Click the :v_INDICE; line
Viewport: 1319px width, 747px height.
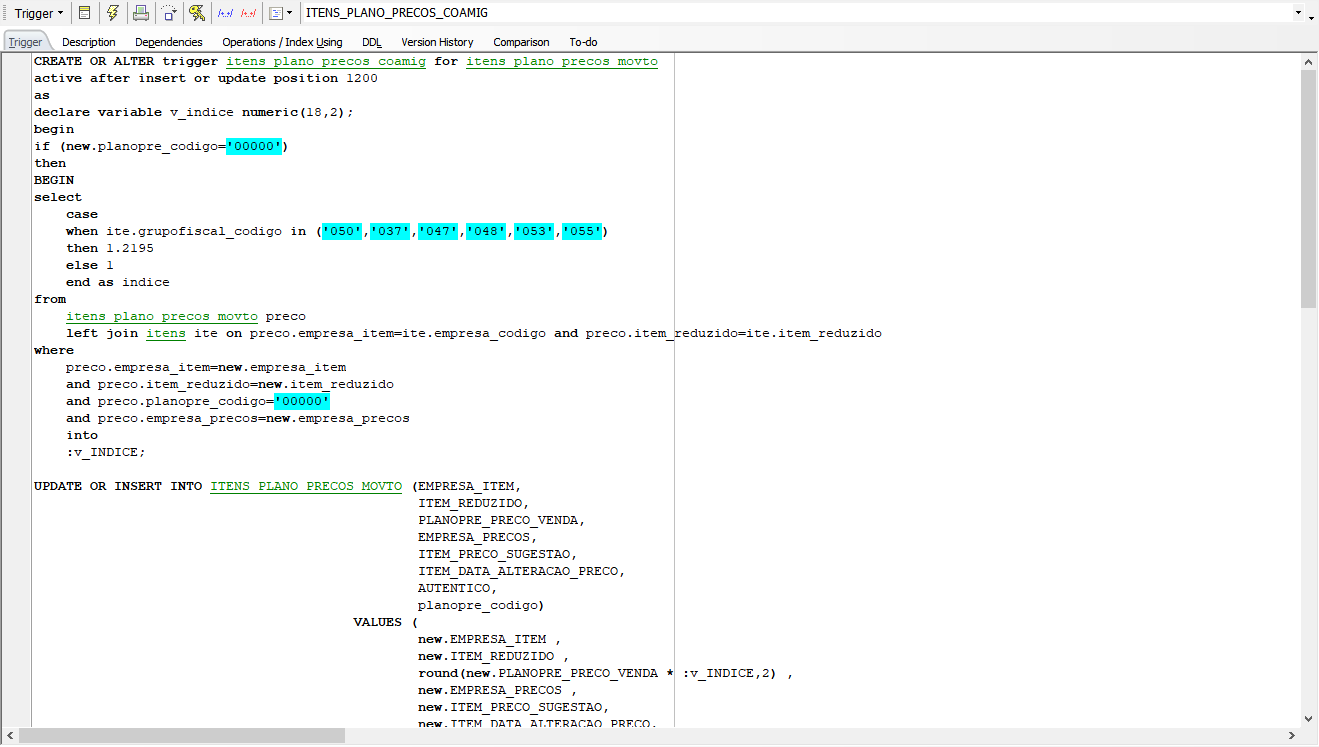(106, 452)
